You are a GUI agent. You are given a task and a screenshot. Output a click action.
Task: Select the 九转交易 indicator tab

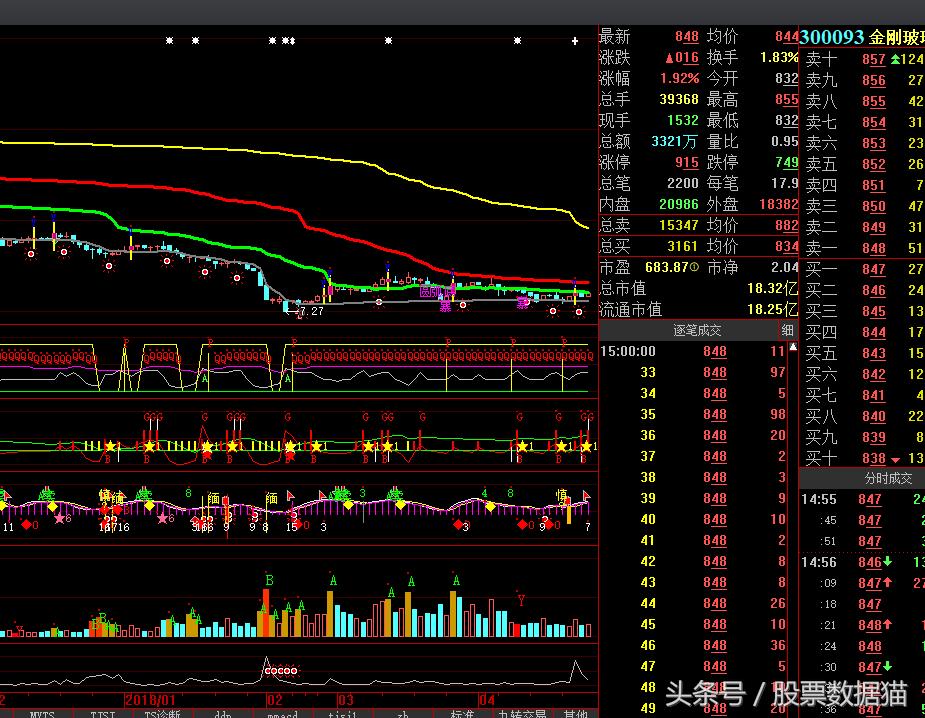pyautogui.click(x=522, y=714)
